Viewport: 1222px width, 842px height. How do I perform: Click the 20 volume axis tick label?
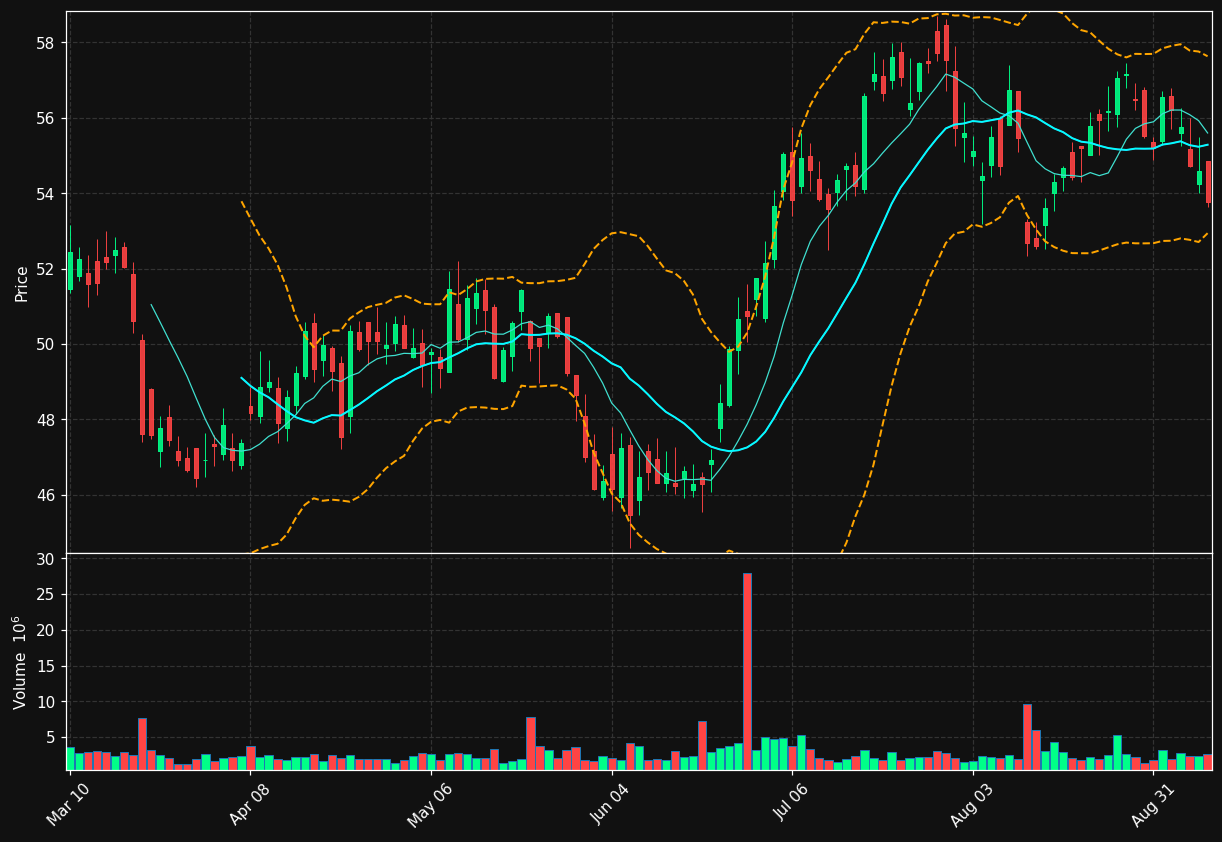[47, 631]
